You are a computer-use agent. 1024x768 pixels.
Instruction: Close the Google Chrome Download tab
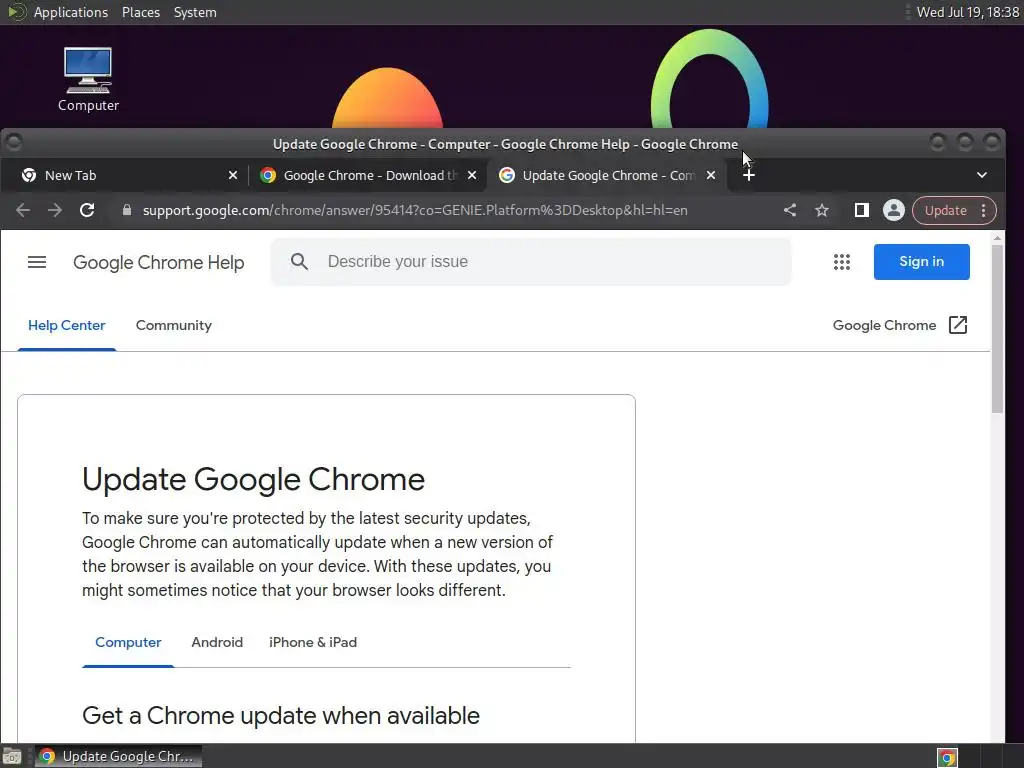point(472,175)
